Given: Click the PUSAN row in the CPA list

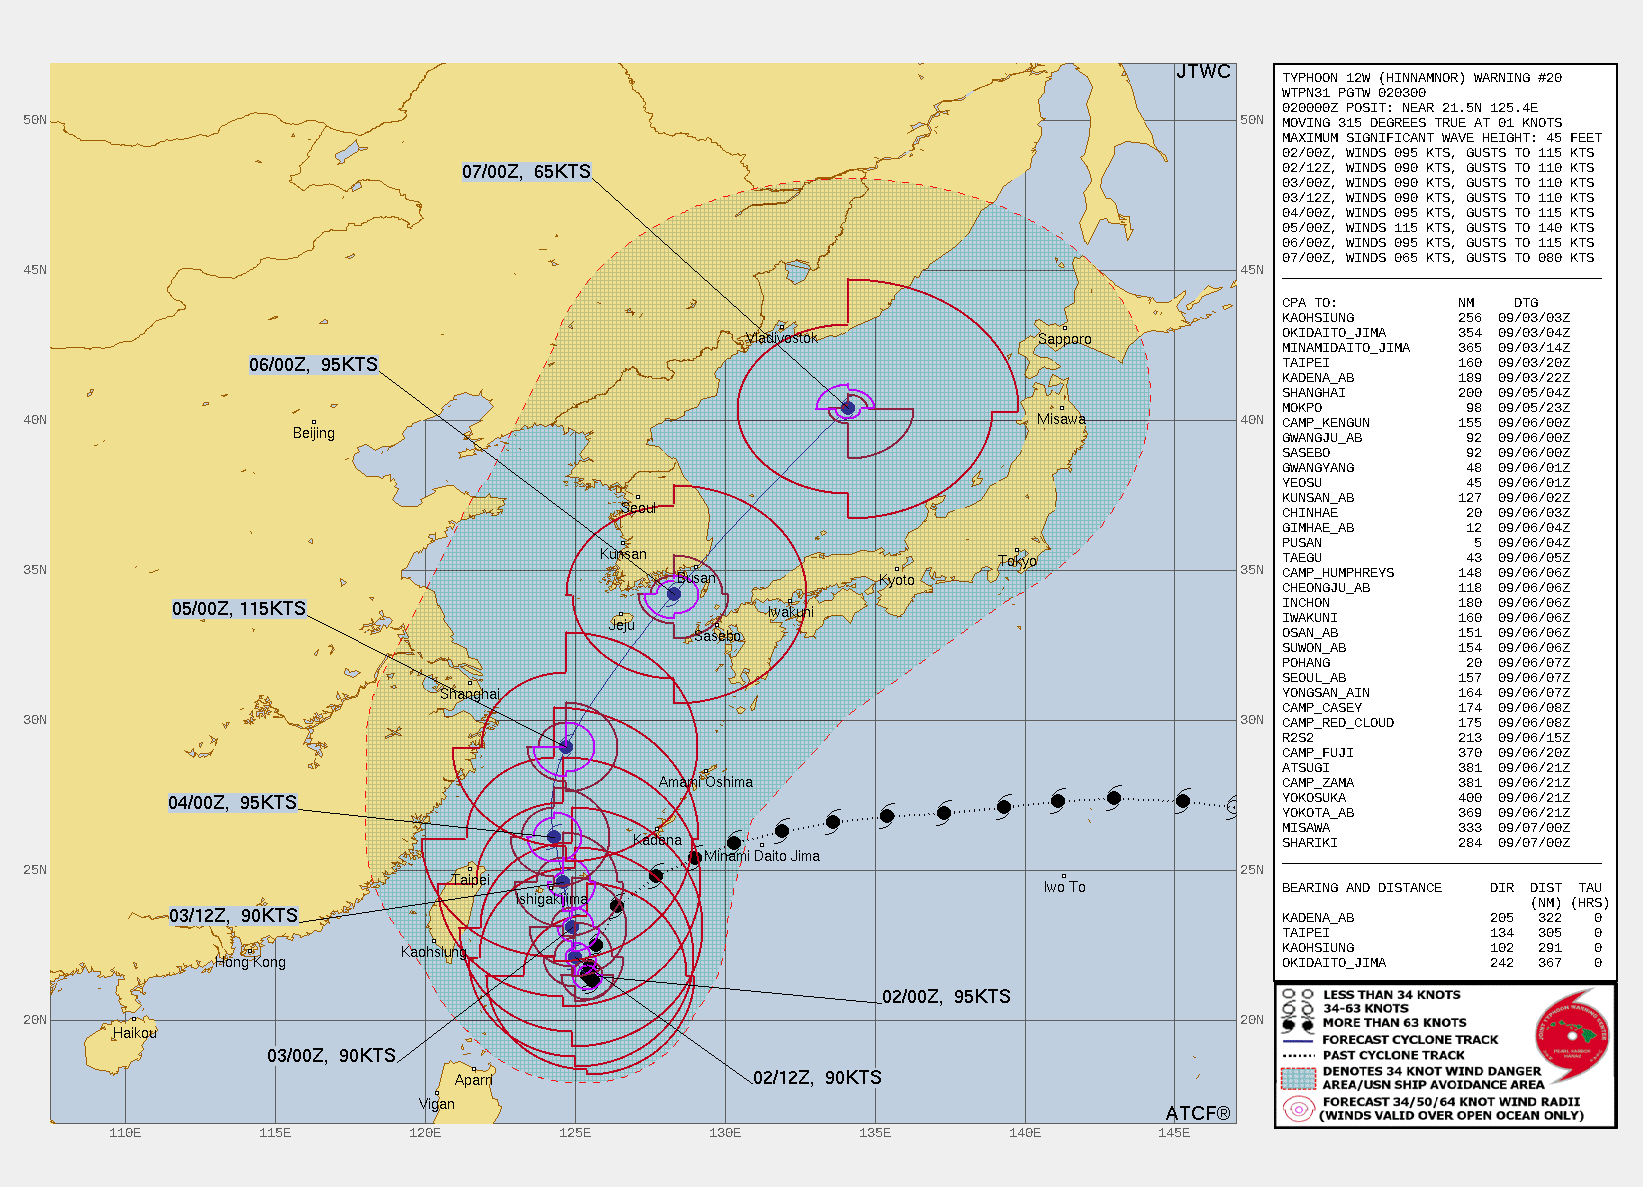Looking at the screenshot, I should pyautogui.click(x=1426, y=543).
